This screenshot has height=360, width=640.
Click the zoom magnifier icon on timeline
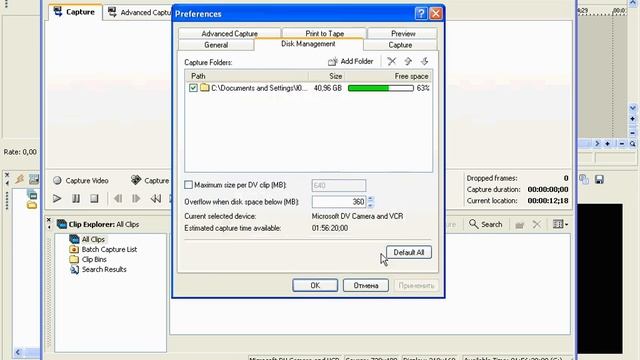pos(632,144)
